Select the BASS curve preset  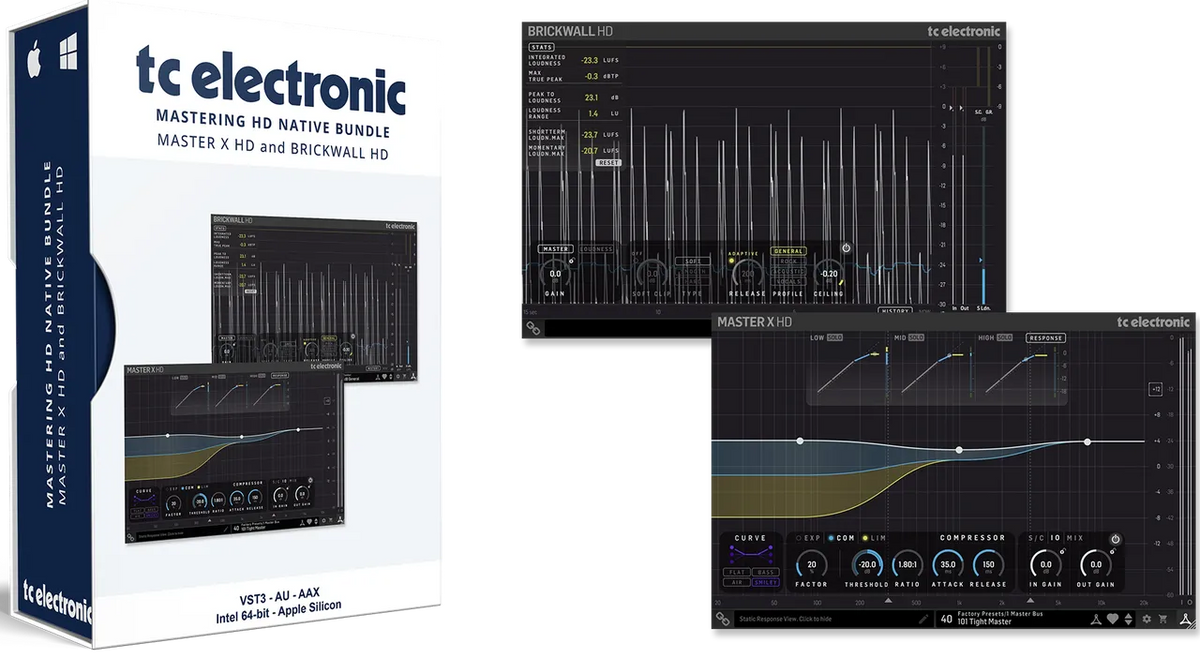tap(765, 572)
